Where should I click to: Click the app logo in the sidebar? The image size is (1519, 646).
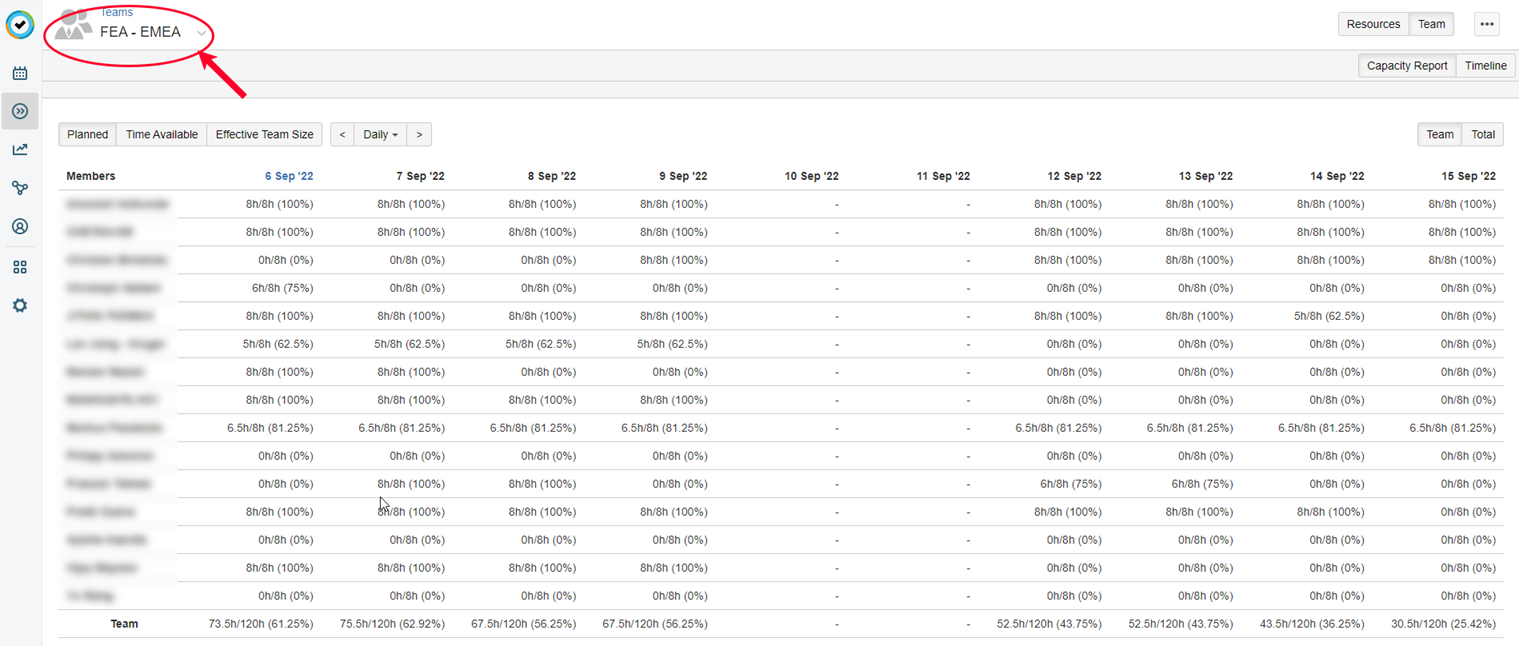coord(20,25)
